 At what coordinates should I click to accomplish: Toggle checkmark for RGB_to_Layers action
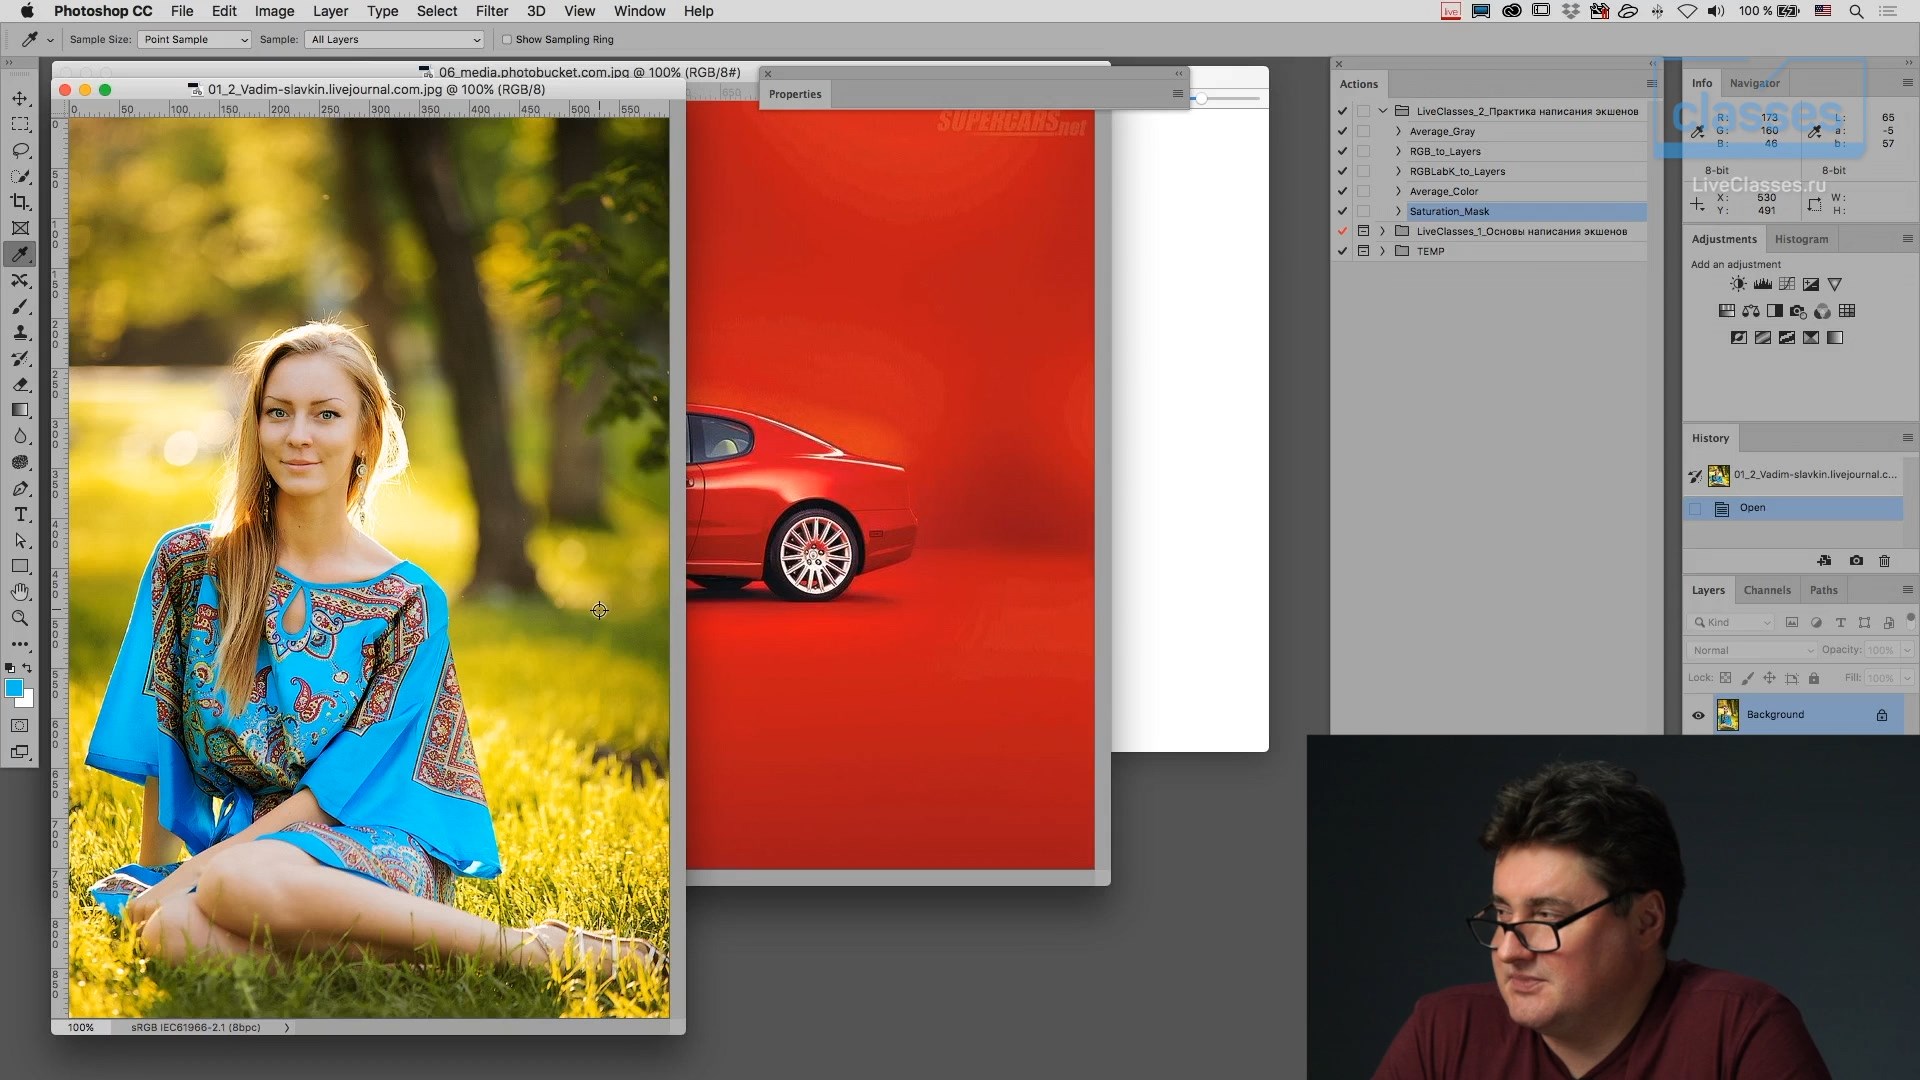pyautogui.click(x=1342, y=151)
